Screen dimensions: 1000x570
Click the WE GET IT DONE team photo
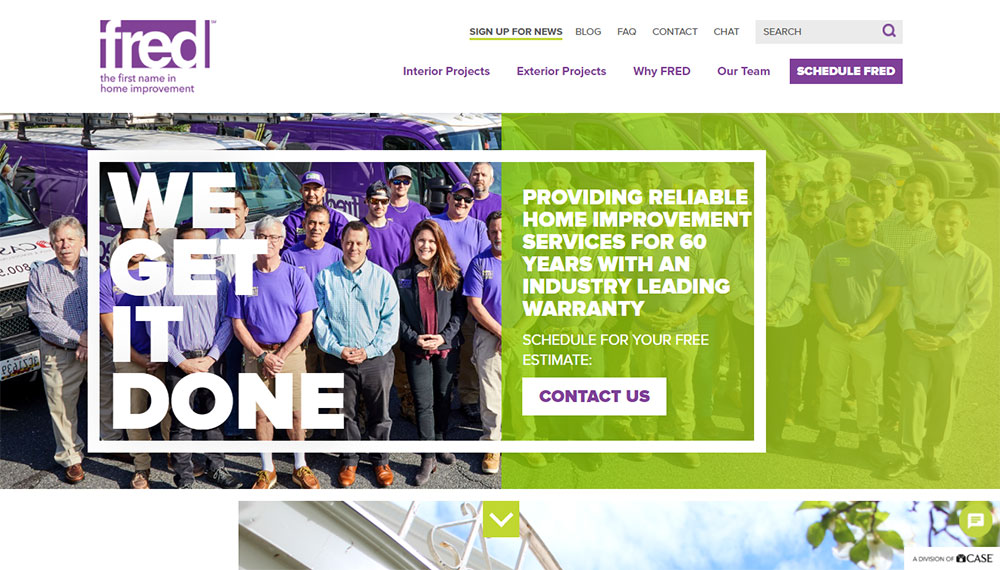tap(300, 301)
